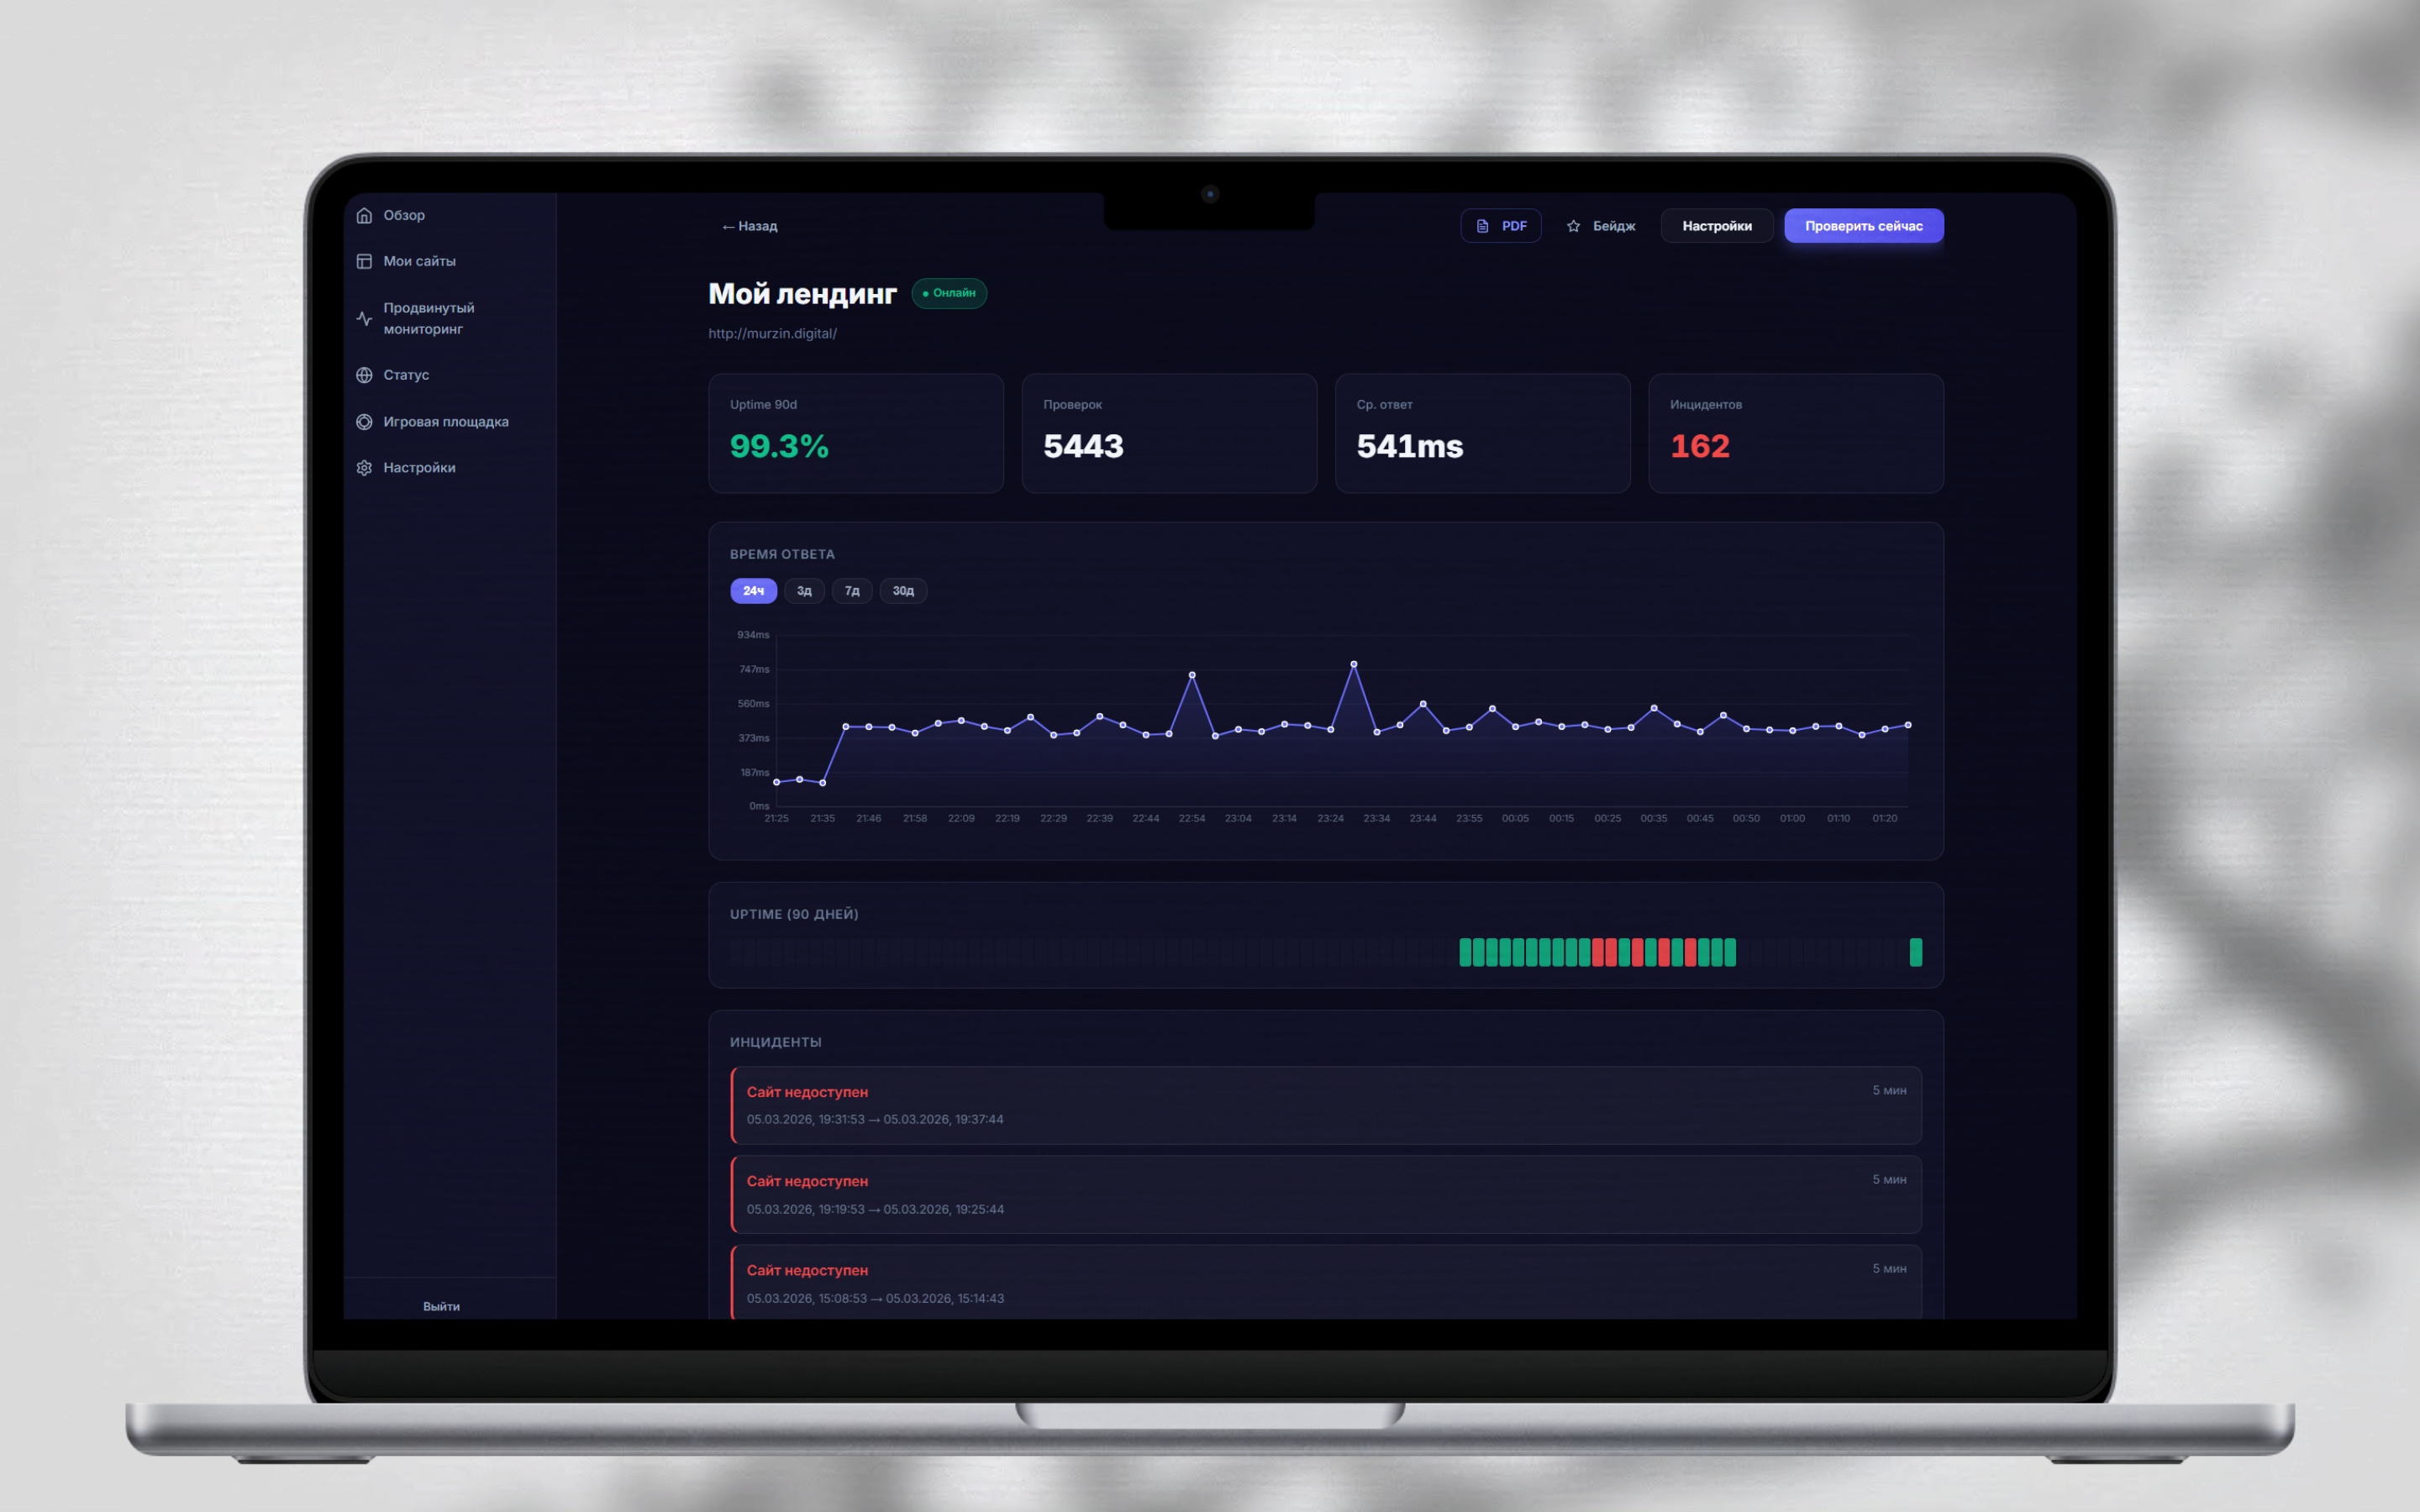Click the Обзор home icon

tap(364, 215)
